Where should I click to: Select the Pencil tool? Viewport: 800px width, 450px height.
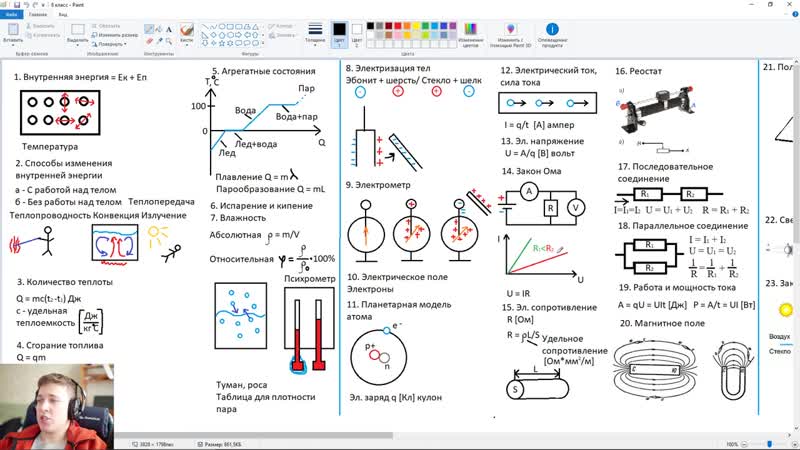[x=149, y=29]
